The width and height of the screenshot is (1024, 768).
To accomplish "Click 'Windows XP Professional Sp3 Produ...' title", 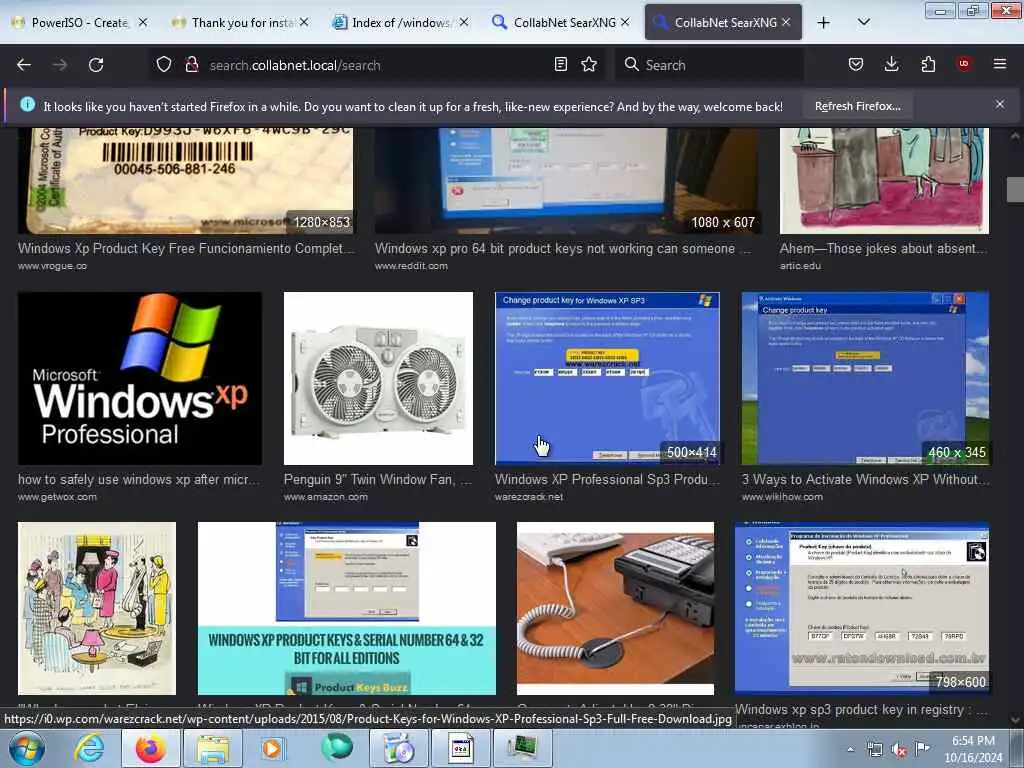I will [x=607, y=479].
